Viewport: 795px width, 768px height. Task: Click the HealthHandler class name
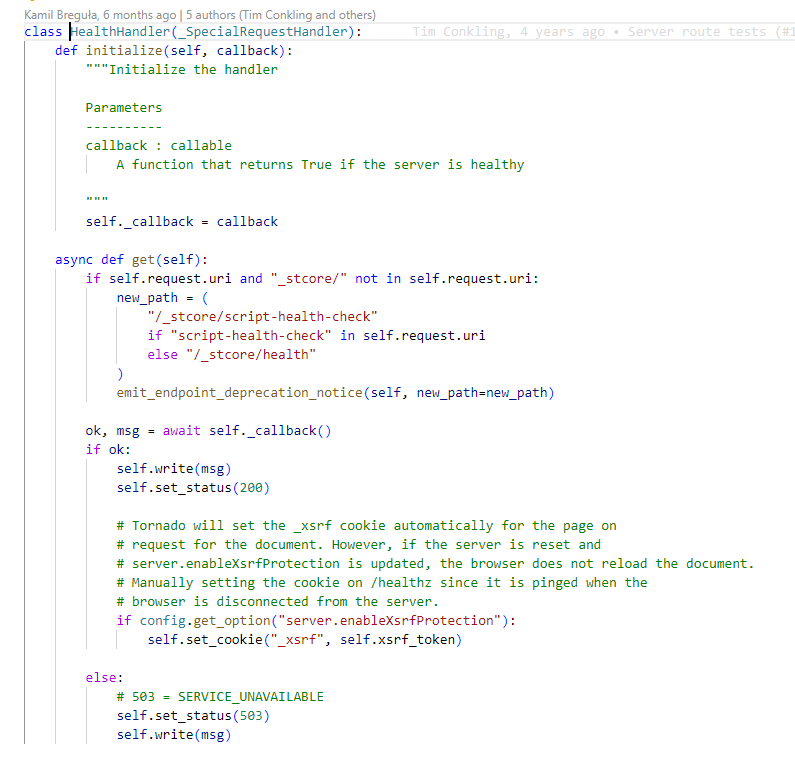click(120, 32)
